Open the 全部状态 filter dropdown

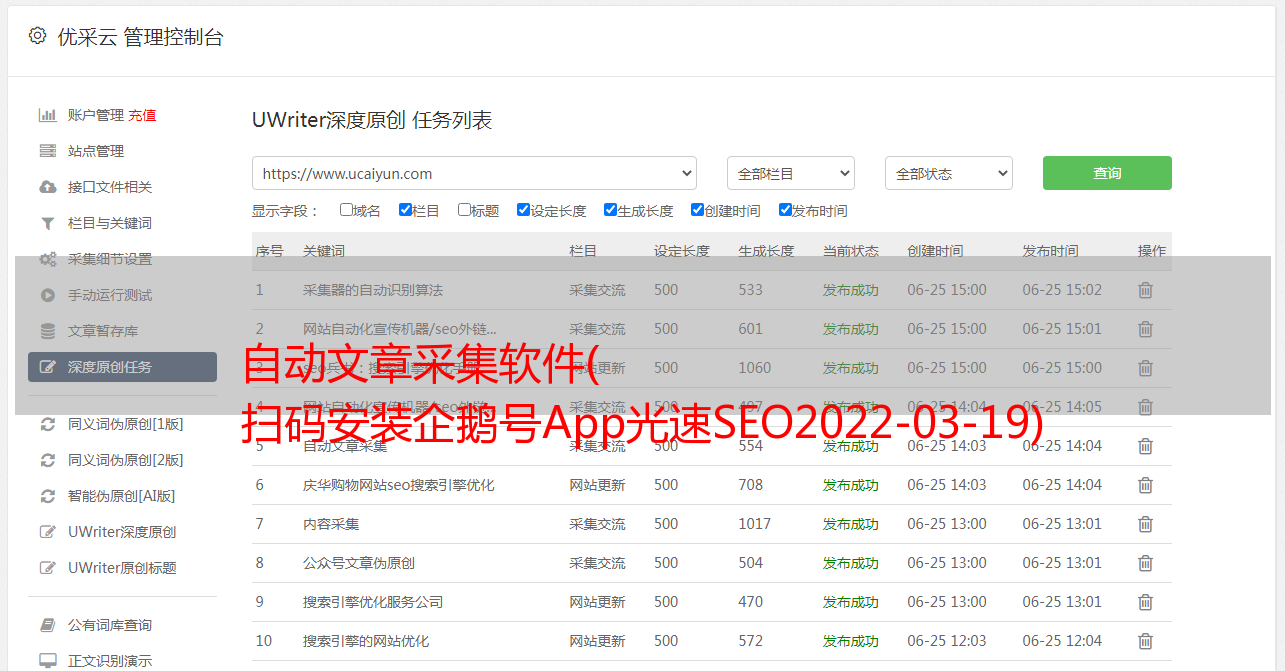948,173
